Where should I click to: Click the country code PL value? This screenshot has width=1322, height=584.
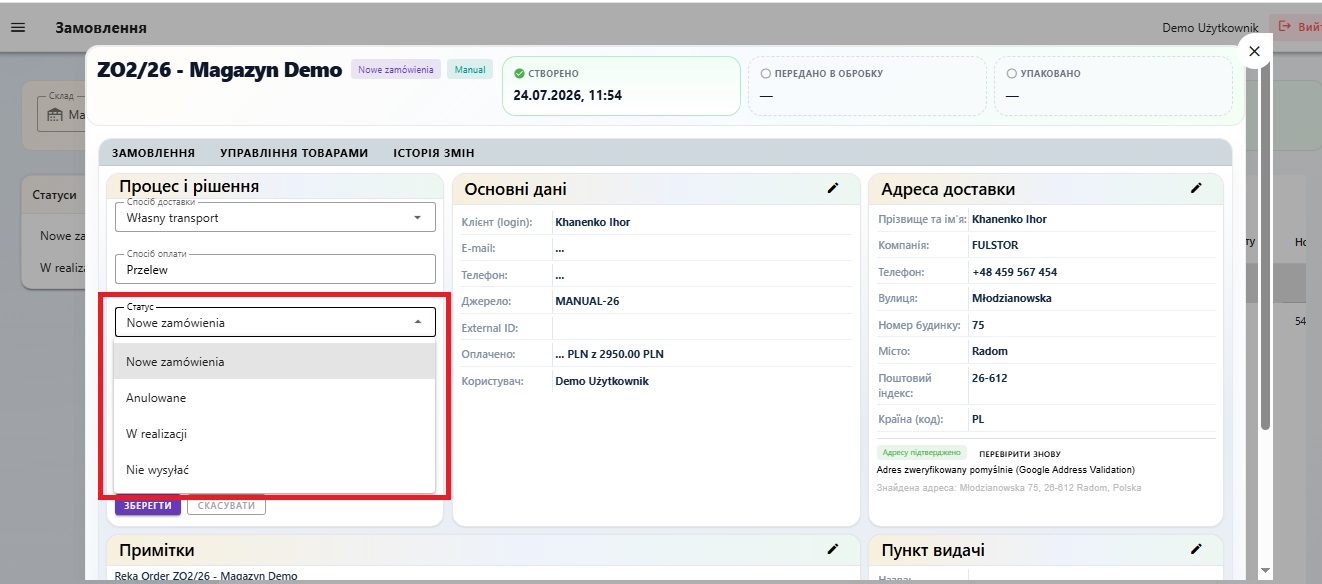point(978,419)
